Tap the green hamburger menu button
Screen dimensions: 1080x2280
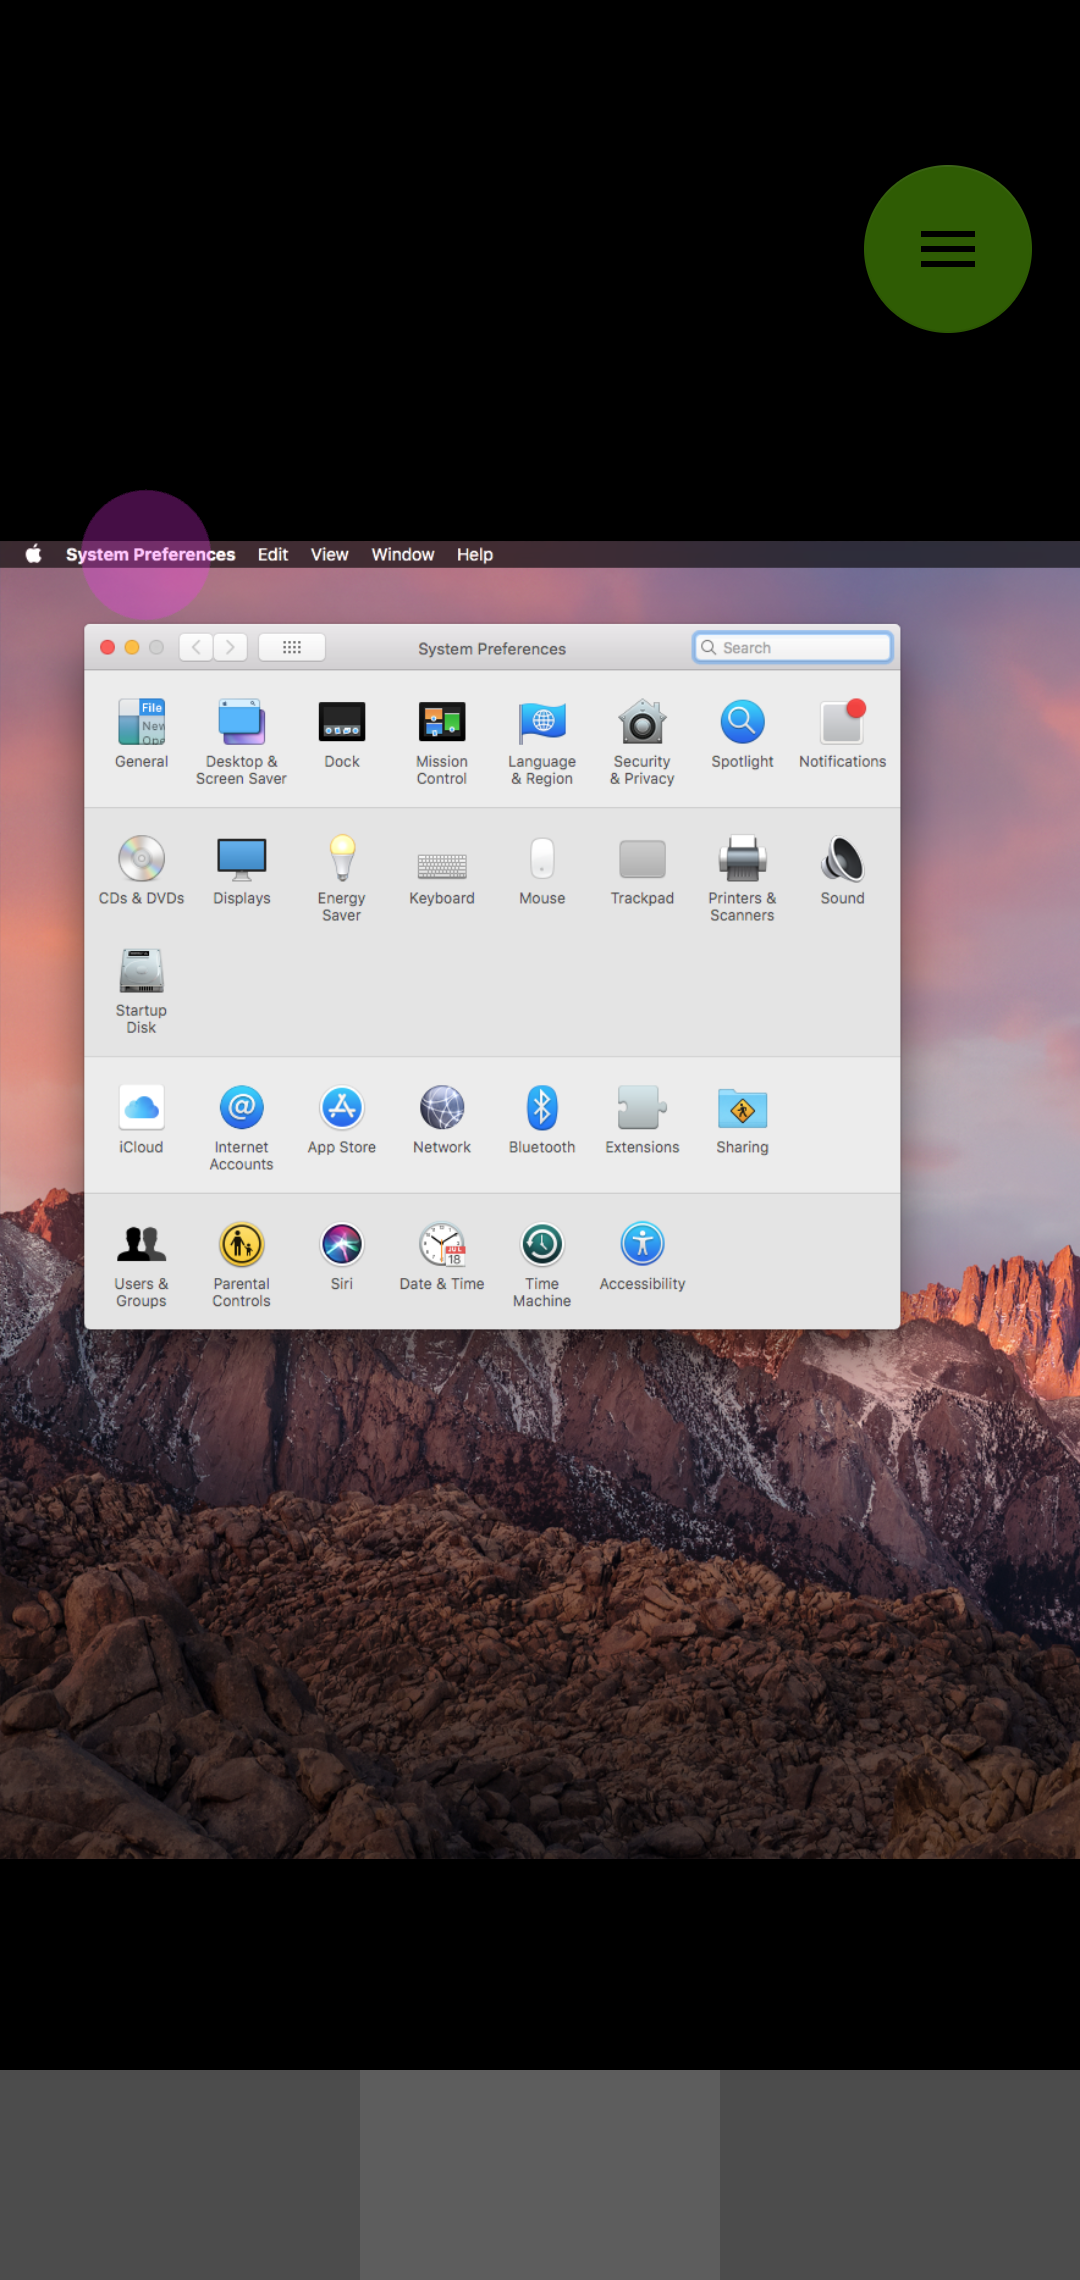(948, 249)
